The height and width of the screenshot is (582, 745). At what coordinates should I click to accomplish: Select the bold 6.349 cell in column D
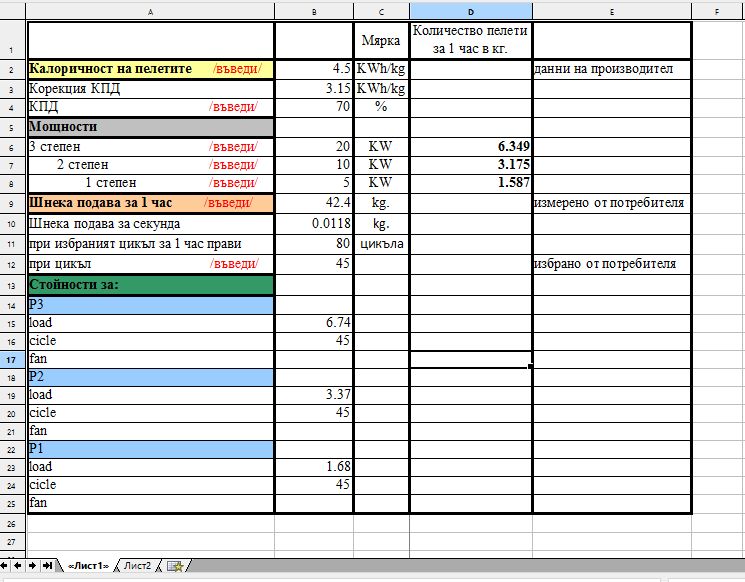point(470,147)
